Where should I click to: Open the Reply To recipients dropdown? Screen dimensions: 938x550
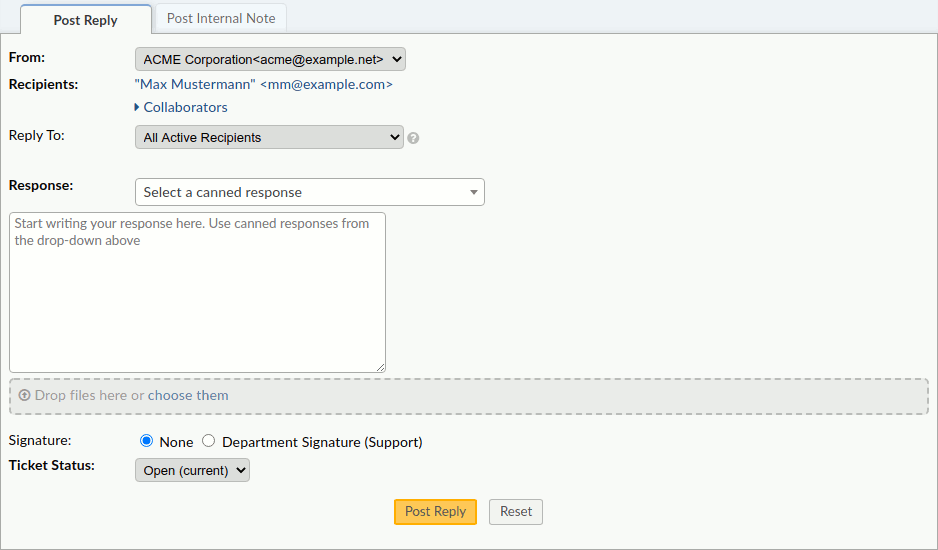(x=269, y=137)
